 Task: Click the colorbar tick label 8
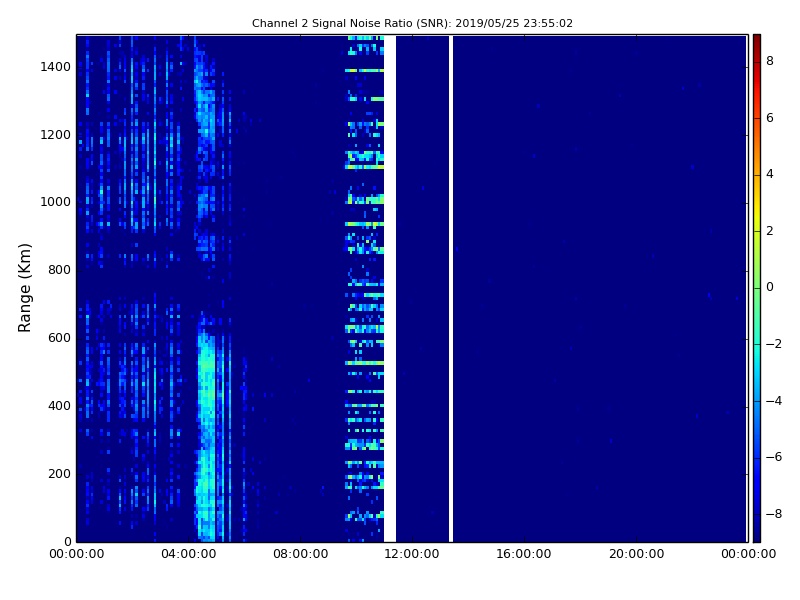(770, 61)
